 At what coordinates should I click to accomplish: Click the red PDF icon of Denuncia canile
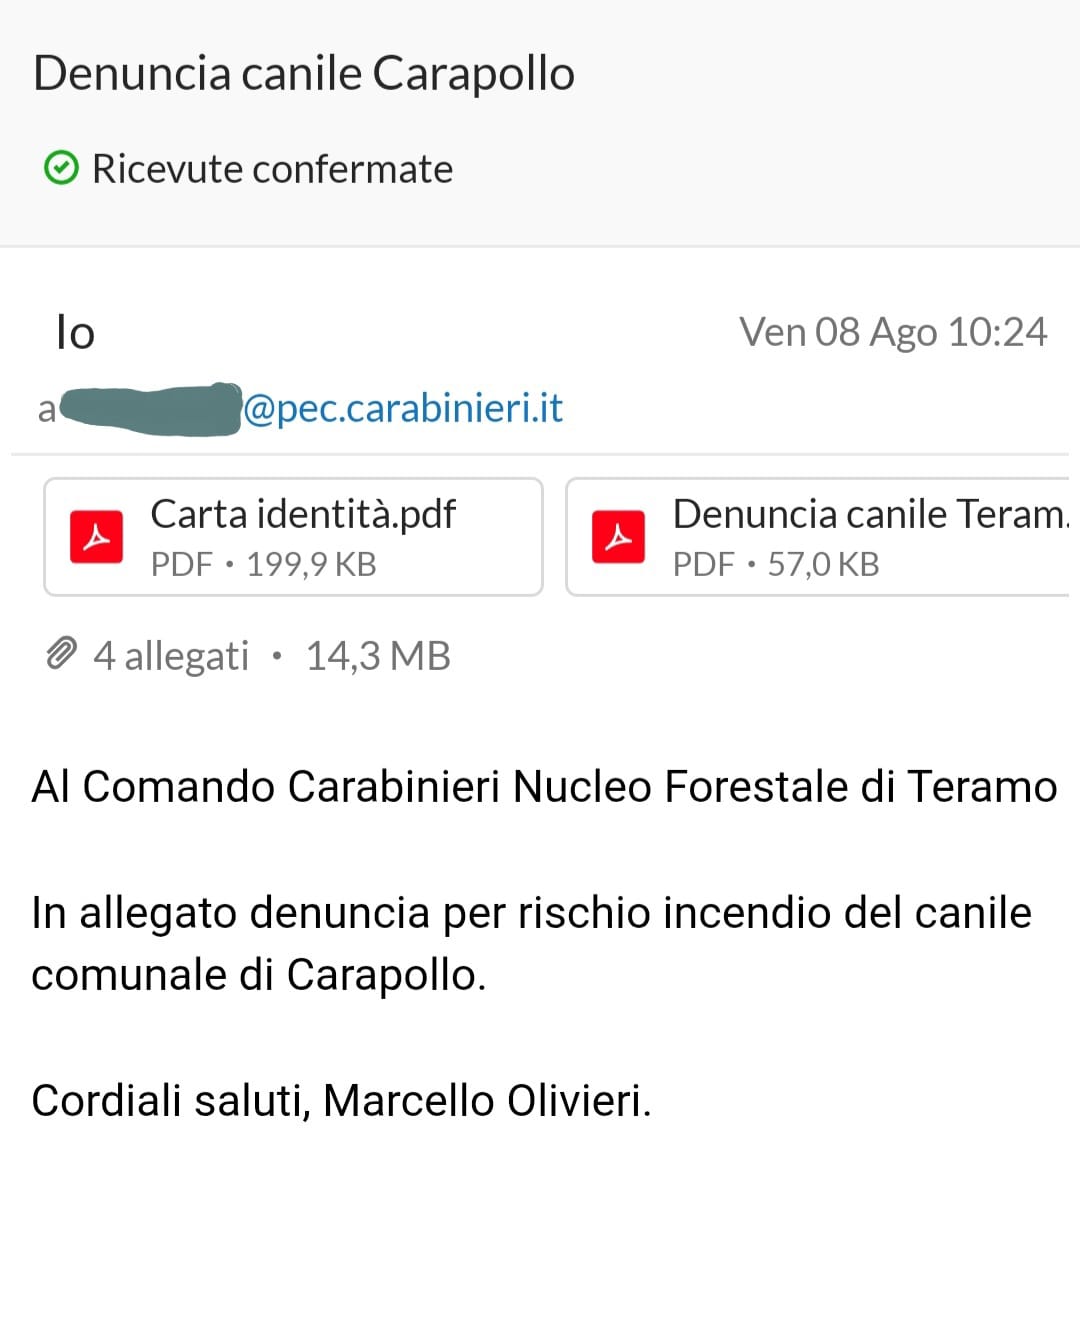coord(618,537)
